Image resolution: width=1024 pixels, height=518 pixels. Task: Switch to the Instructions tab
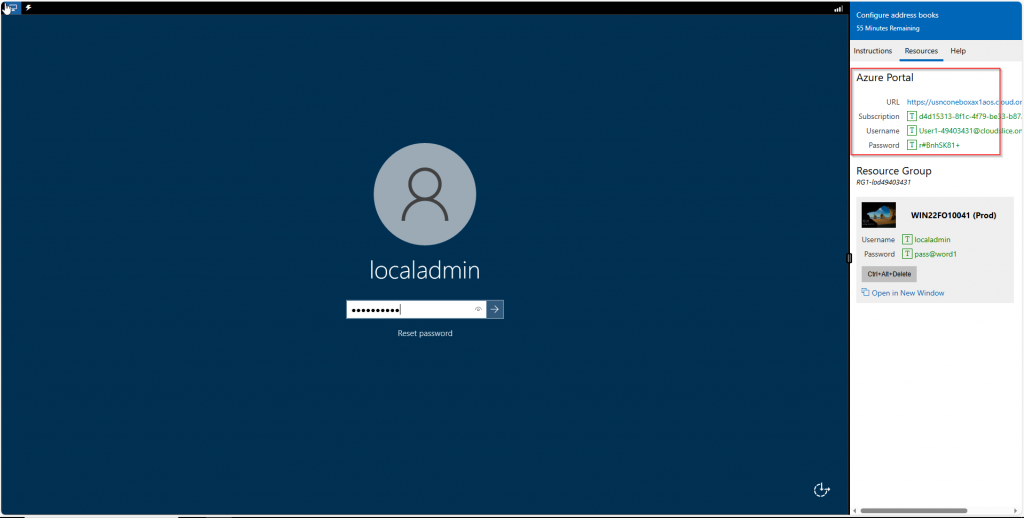873,51
